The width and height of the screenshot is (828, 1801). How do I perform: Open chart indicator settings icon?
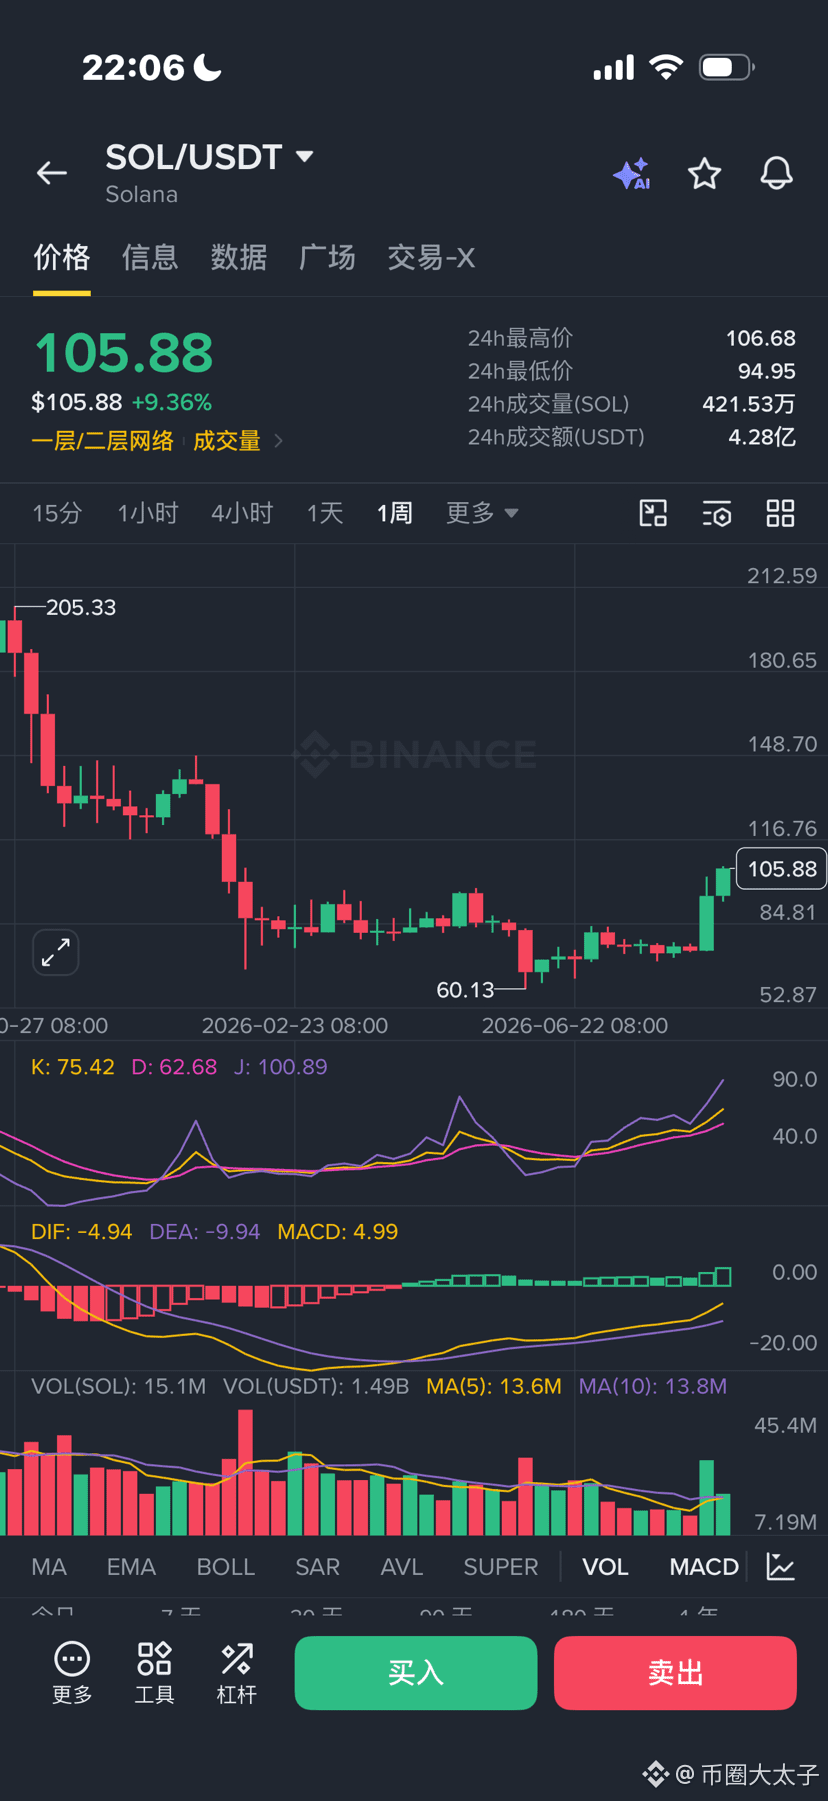[x=717, y=513]
